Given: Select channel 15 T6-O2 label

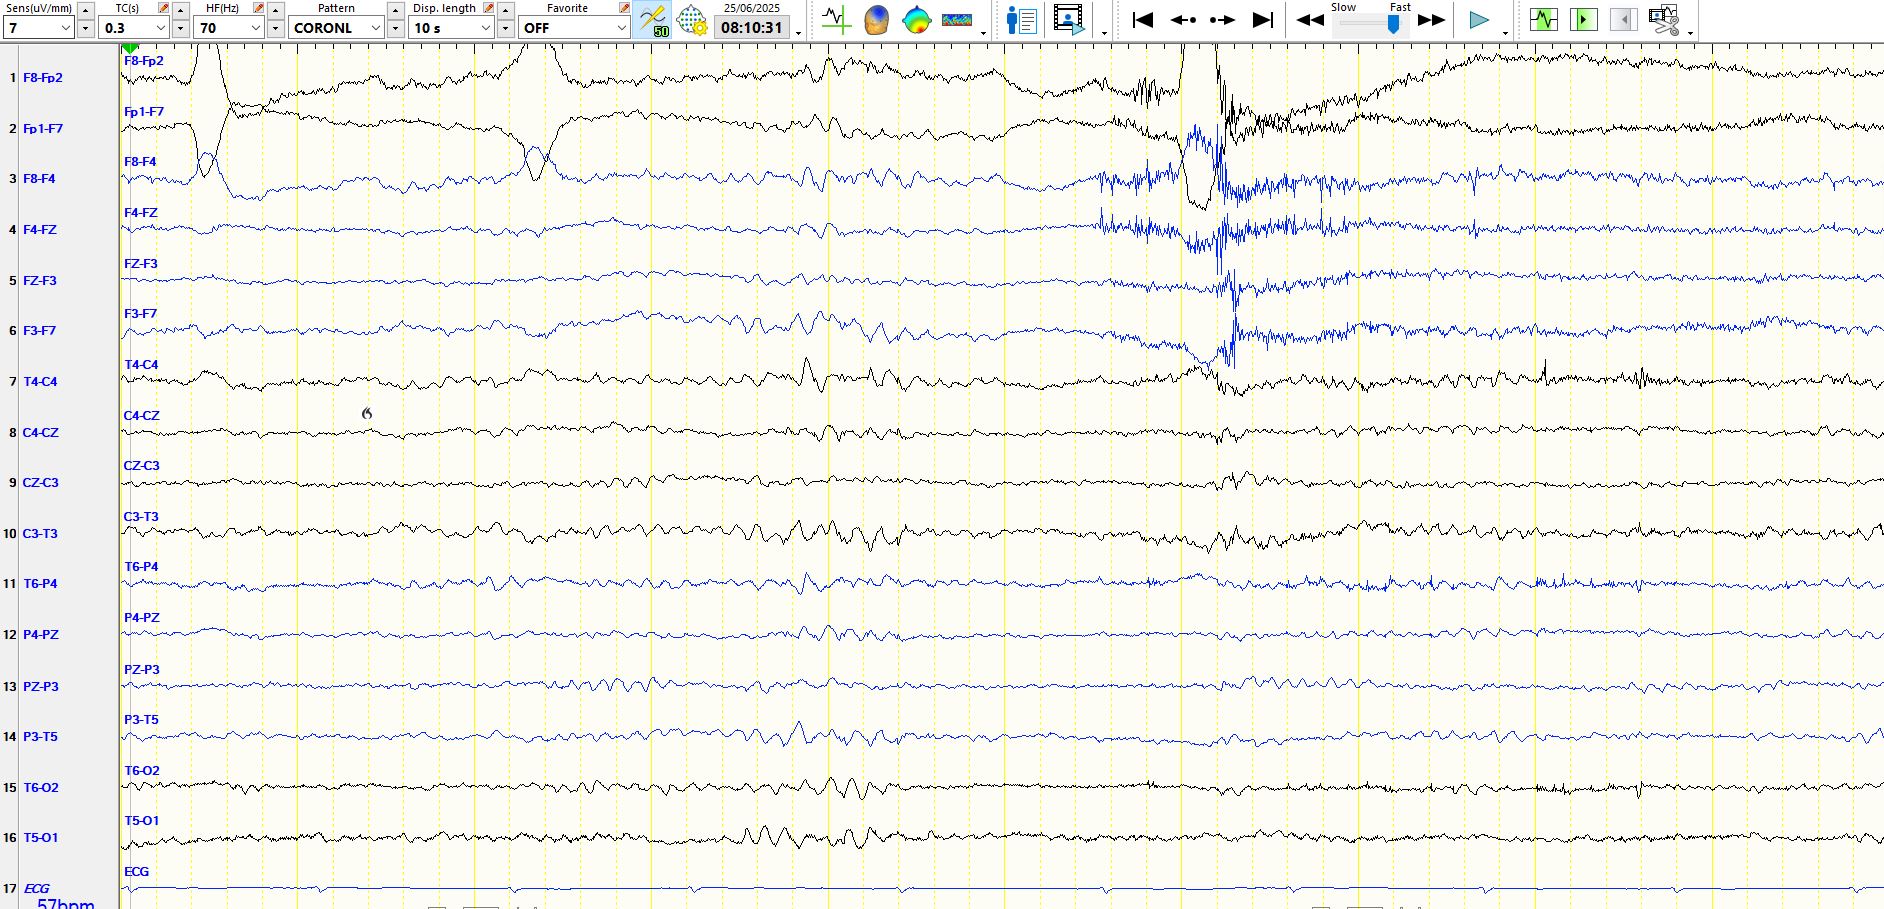Looking at the screenshot, I should pyautogui.click(x=41, y=787).
